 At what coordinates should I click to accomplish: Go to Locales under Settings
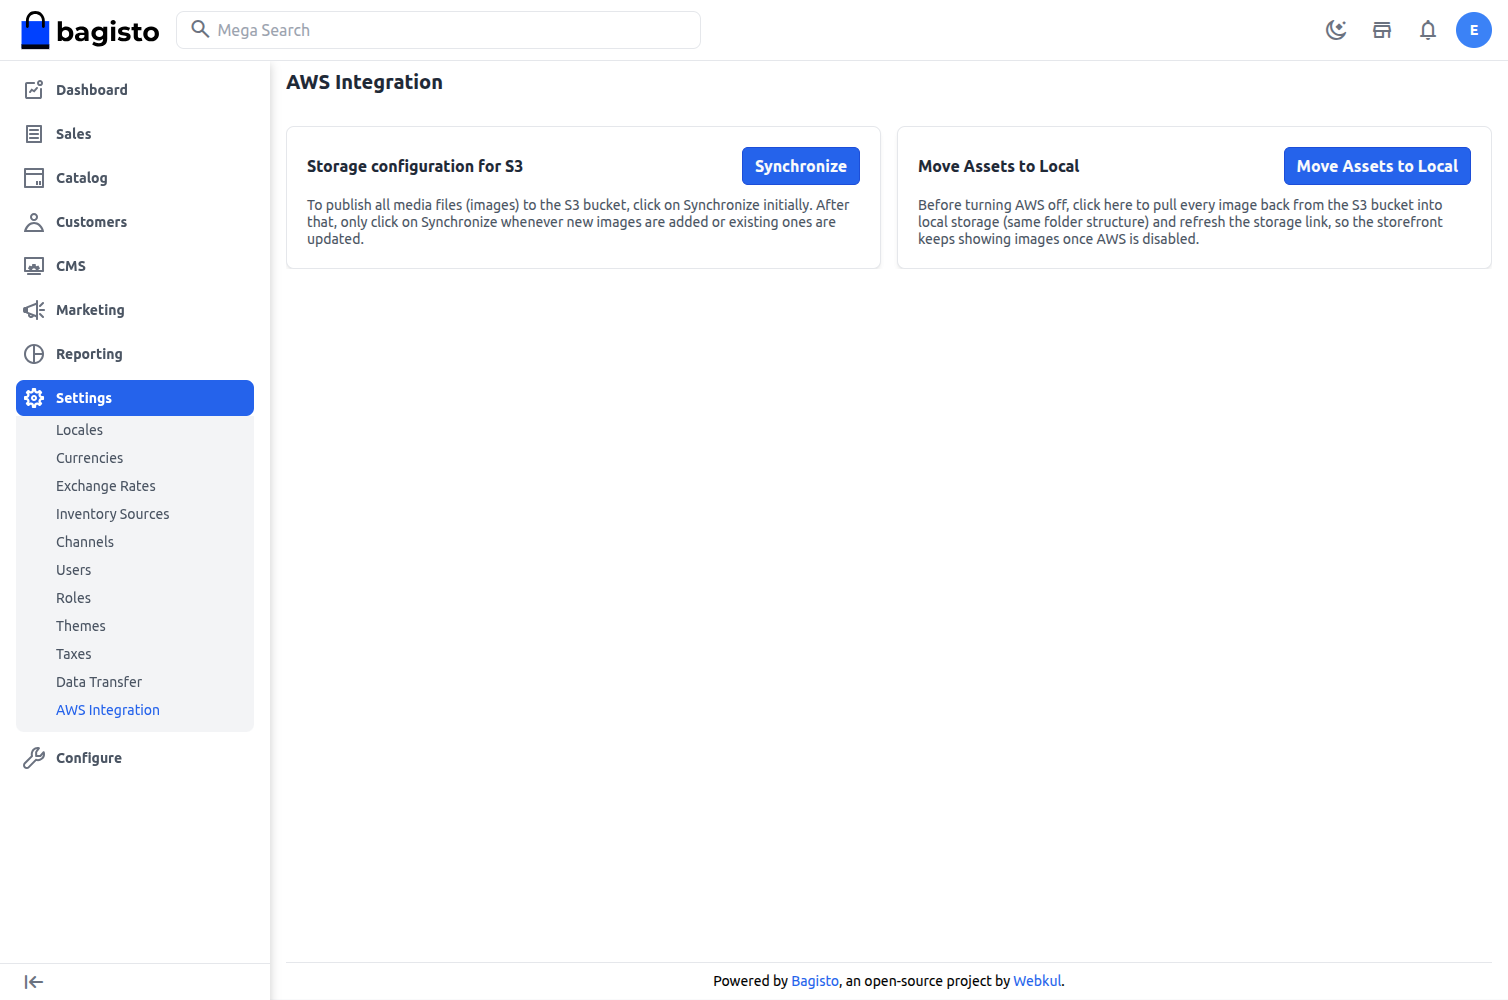pos(79,430)
